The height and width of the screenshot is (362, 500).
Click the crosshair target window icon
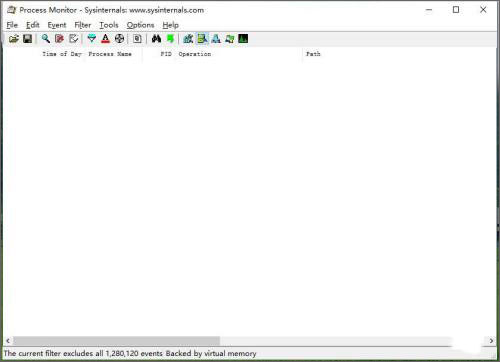tap(119, 39)
